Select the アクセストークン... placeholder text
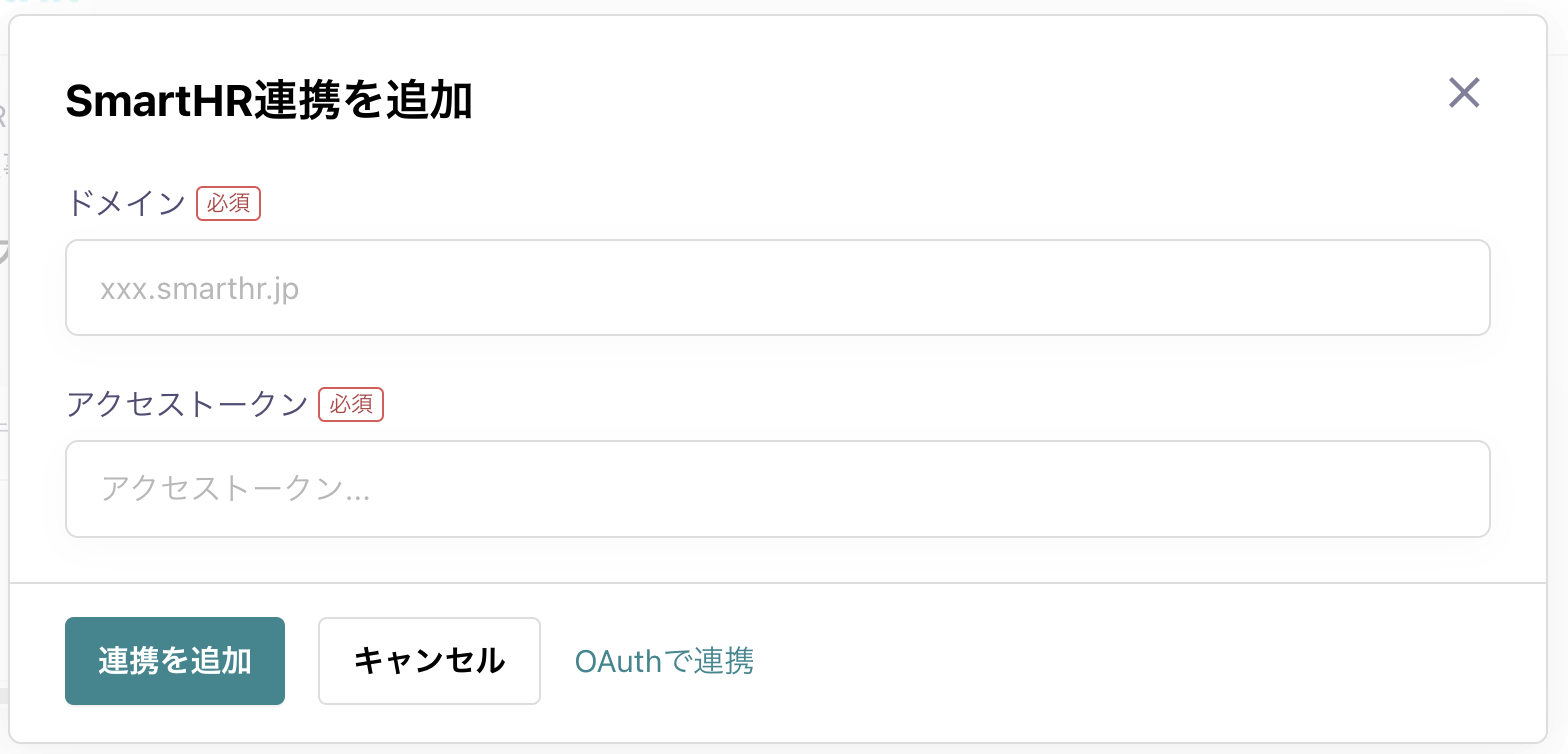This screenshot has height=754, width=1568. coord(236,490)
